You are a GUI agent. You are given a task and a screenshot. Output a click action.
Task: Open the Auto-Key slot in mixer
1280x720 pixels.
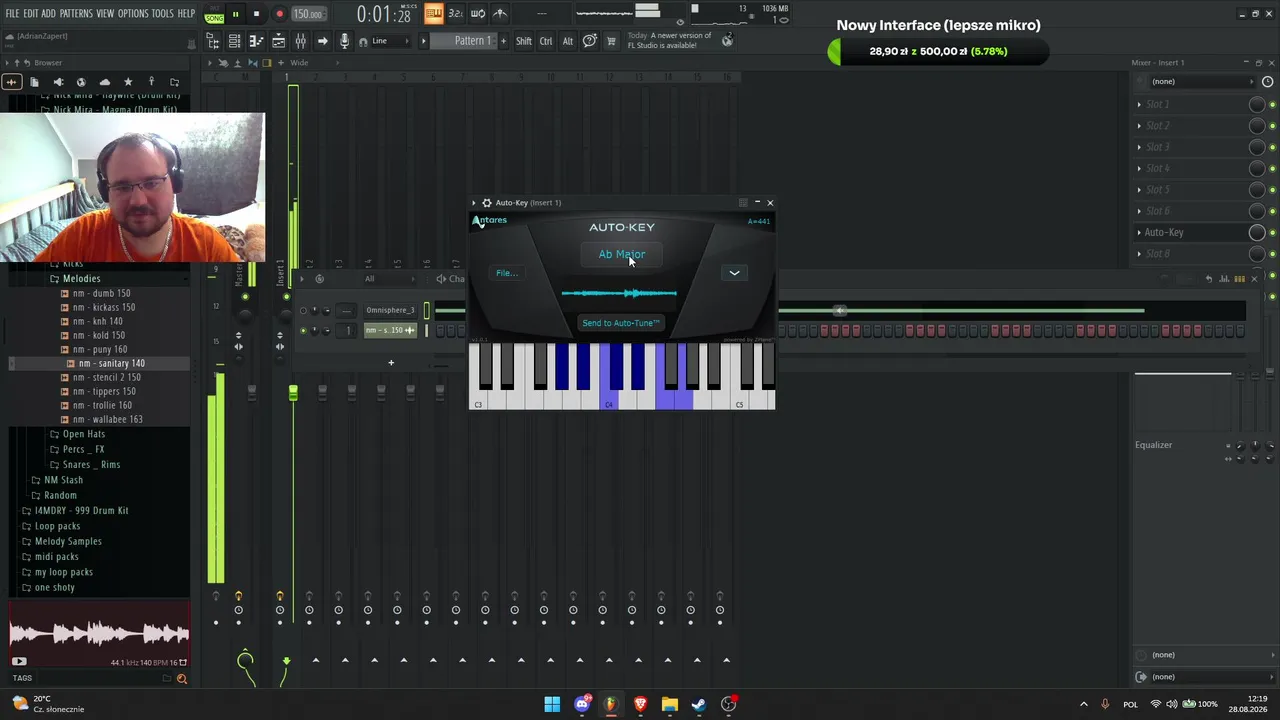[x=1164, y=232]
